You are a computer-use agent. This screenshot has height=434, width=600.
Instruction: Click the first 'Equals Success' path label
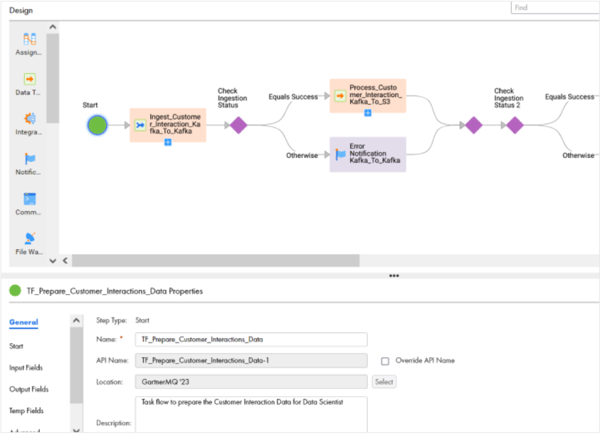[x=293, y=97]
